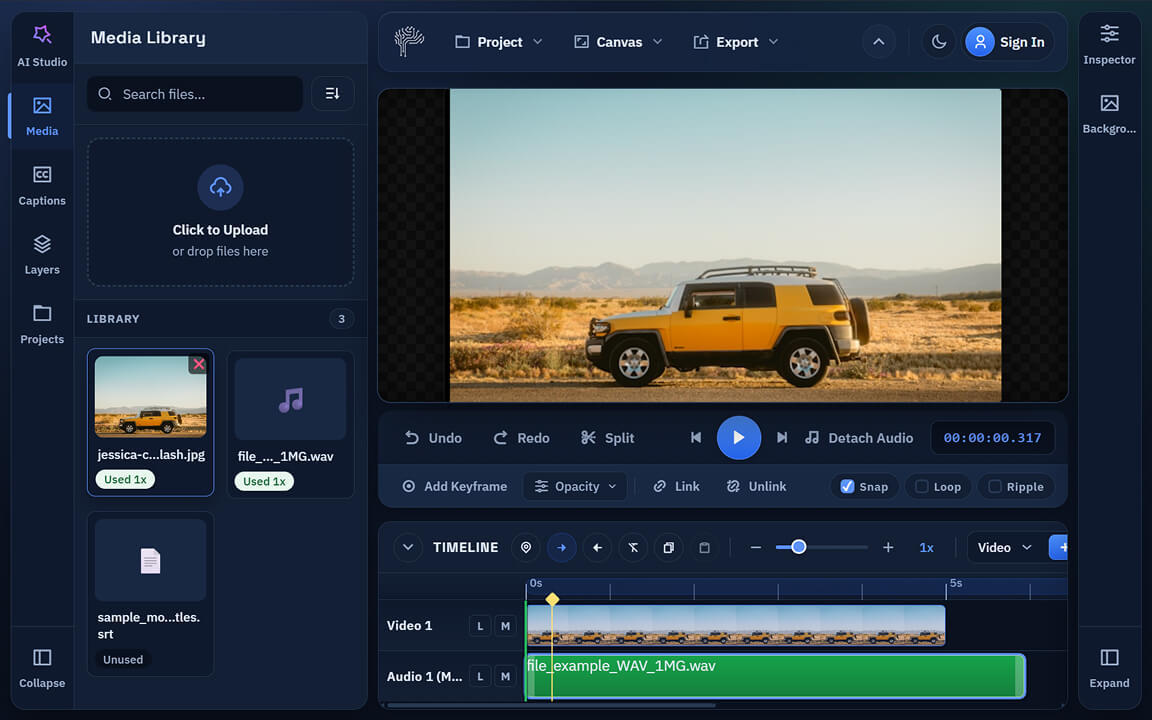Toggle dark mode moon icon
1152x720 pixels.
click(x=938, y=42)
